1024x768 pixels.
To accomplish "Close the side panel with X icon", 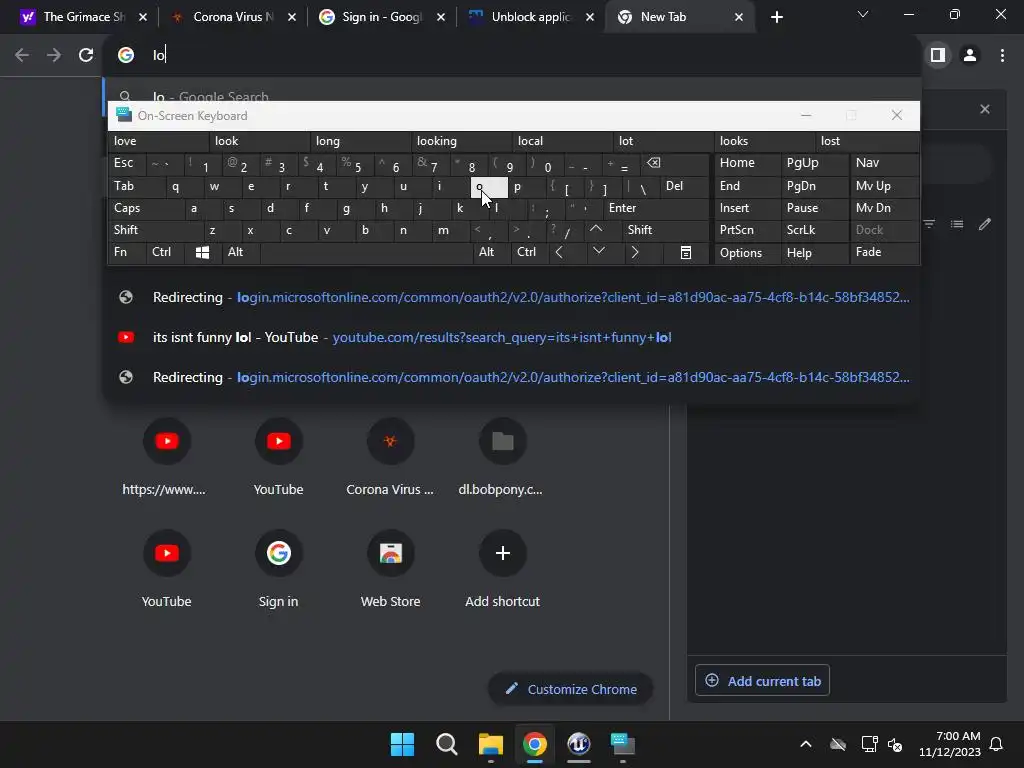I will coord(985,109).
